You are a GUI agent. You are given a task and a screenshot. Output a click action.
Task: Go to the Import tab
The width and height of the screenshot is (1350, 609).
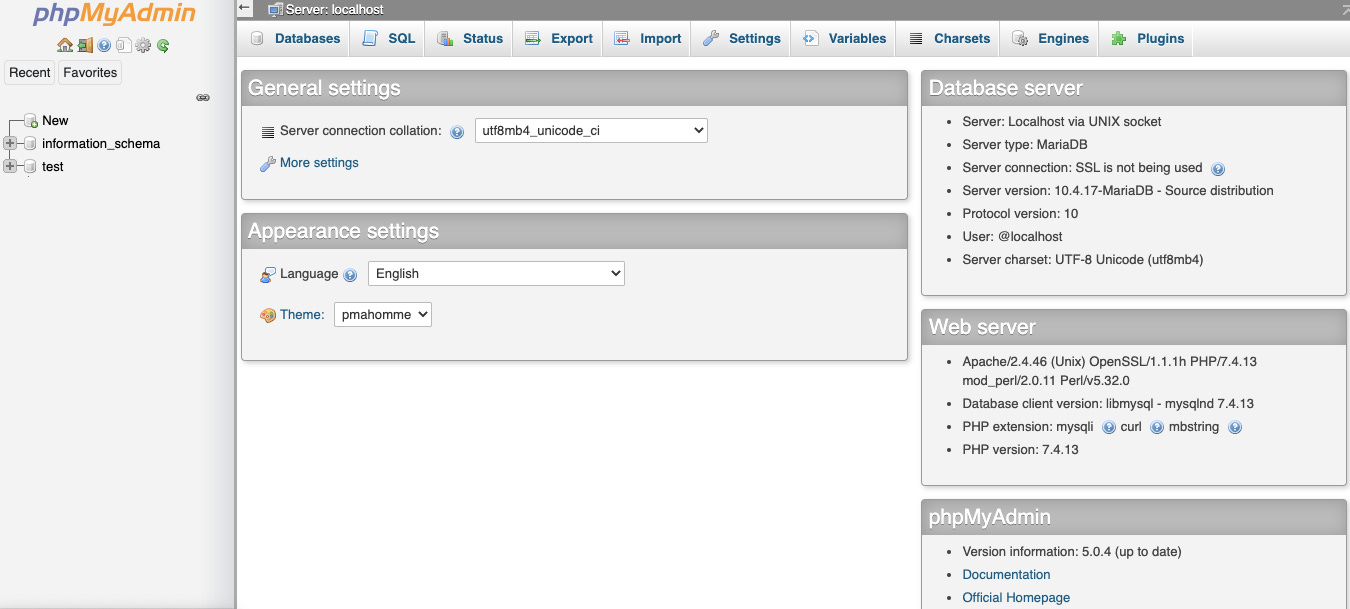[648, 39]
